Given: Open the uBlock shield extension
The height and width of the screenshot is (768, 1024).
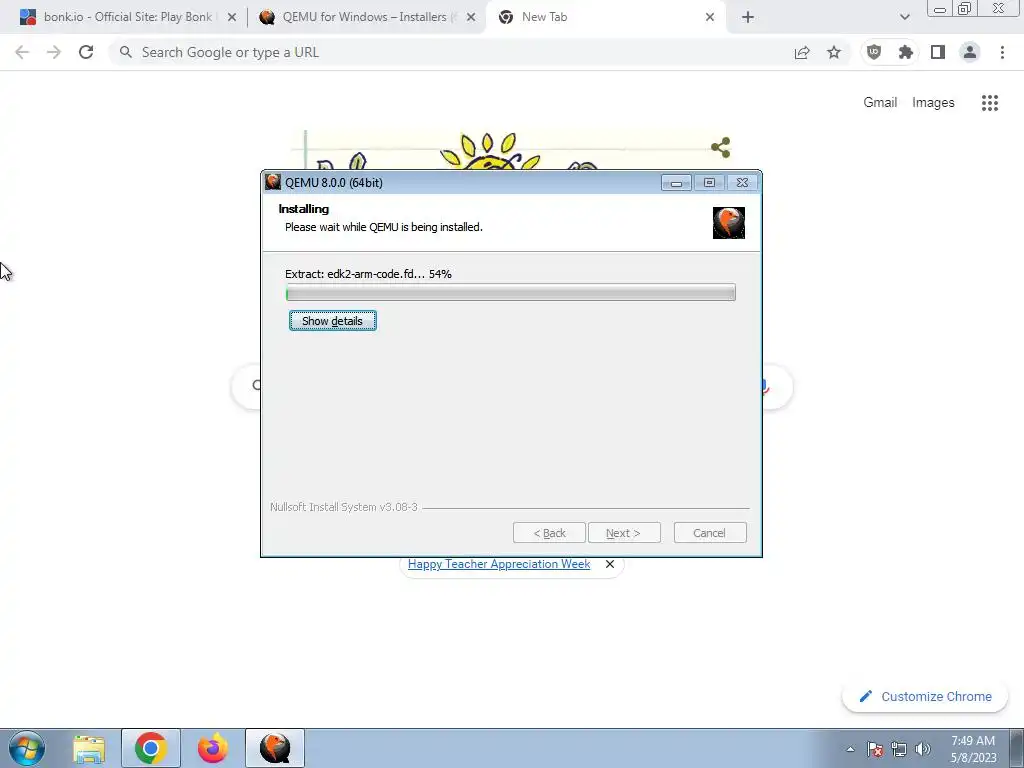Looking at the screenshot, I should coord(874,52).
